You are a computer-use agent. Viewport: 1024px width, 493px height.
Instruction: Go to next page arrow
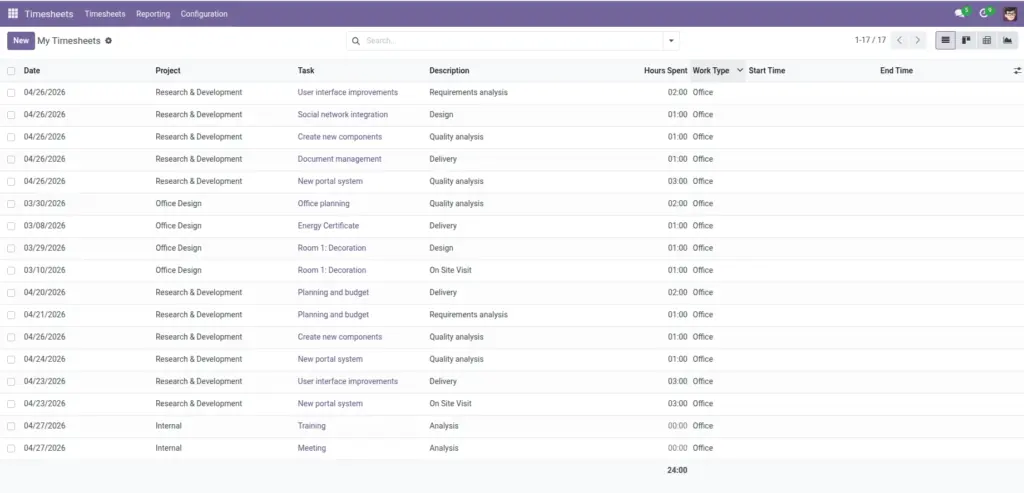[918, 40]
